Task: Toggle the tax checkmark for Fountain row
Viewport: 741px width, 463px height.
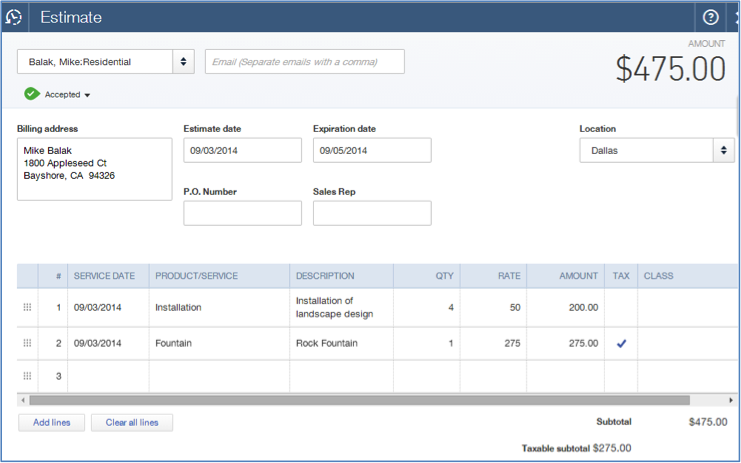Action: pos(621,343)
